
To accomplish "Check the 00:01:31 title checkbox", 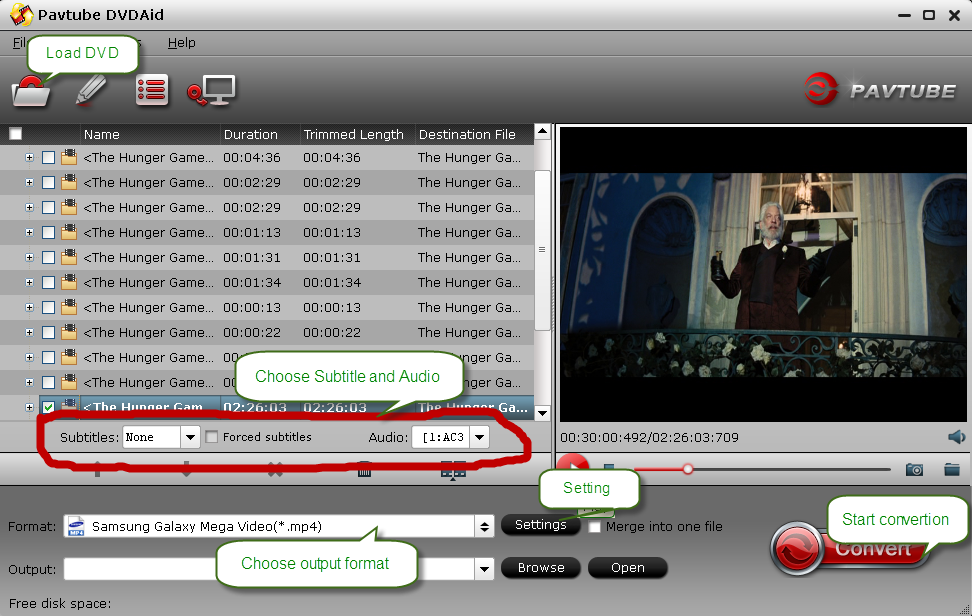I will pyautogui.click(x=48, y=257).
